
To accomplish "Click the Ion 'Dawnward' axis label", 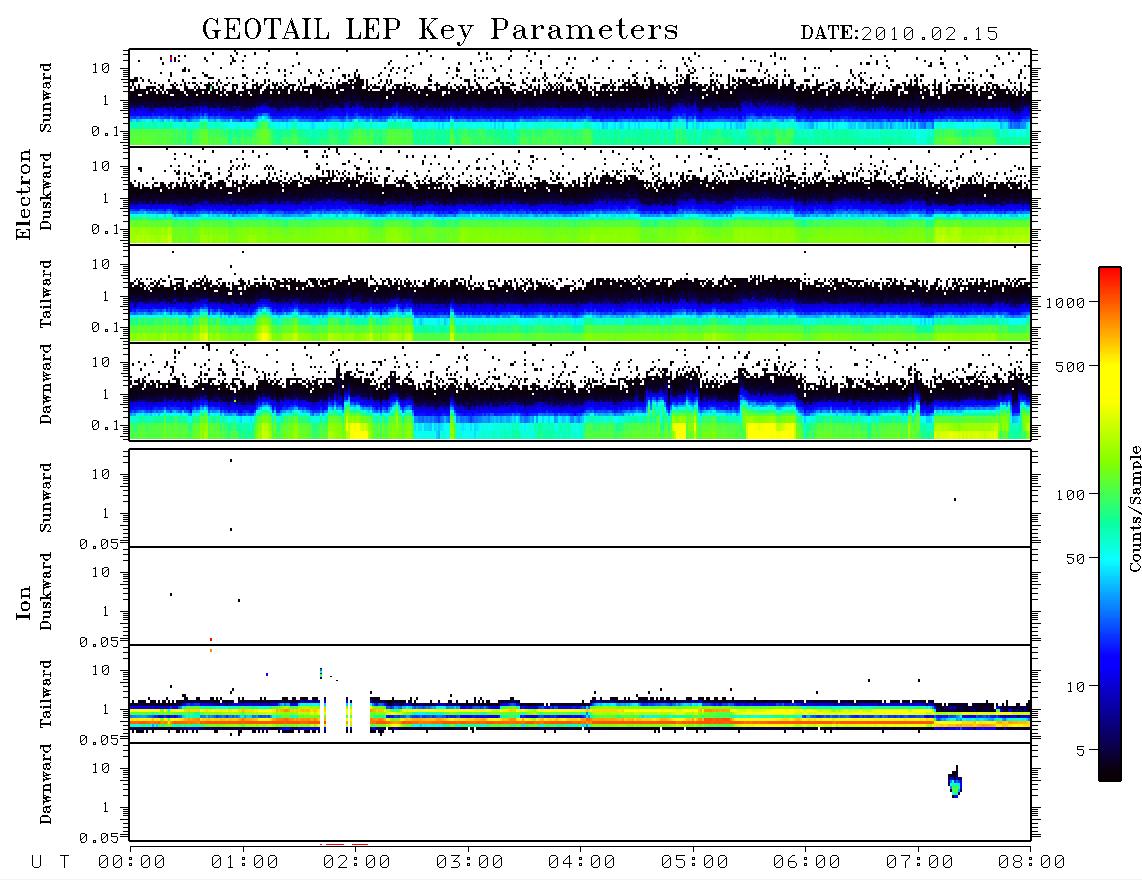I will (46, 783).
